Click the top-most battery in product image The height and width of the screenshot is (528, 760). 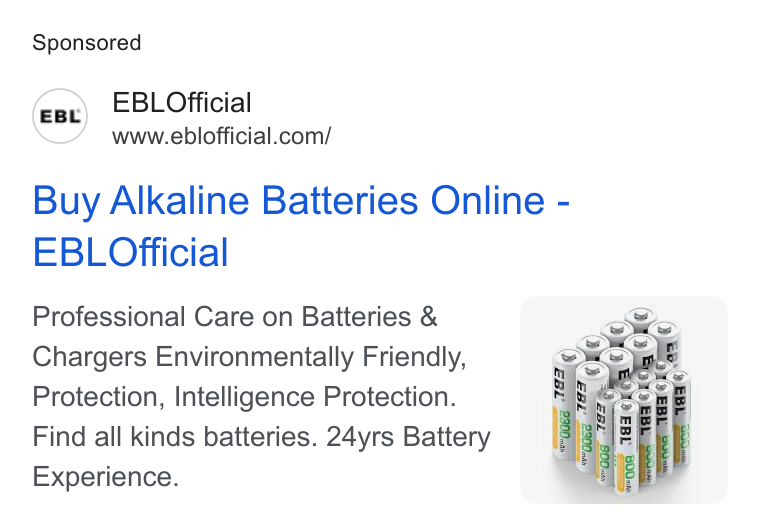(641, 321)
